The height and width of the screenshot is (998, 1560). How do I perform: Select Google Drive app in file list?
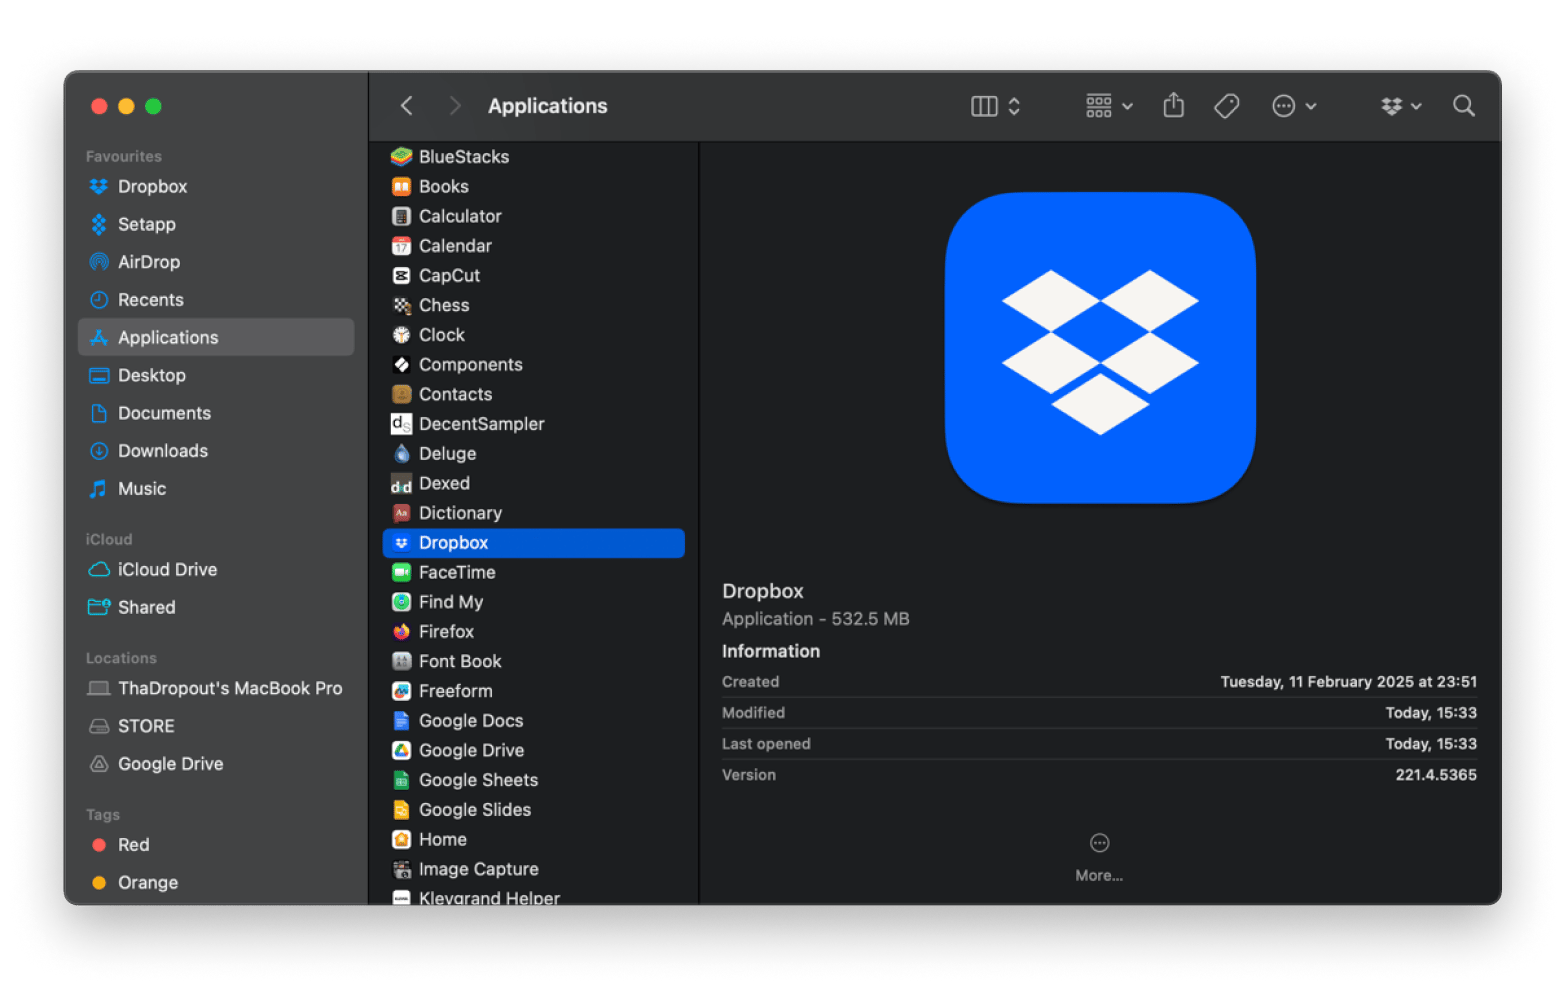coord(471,751)
